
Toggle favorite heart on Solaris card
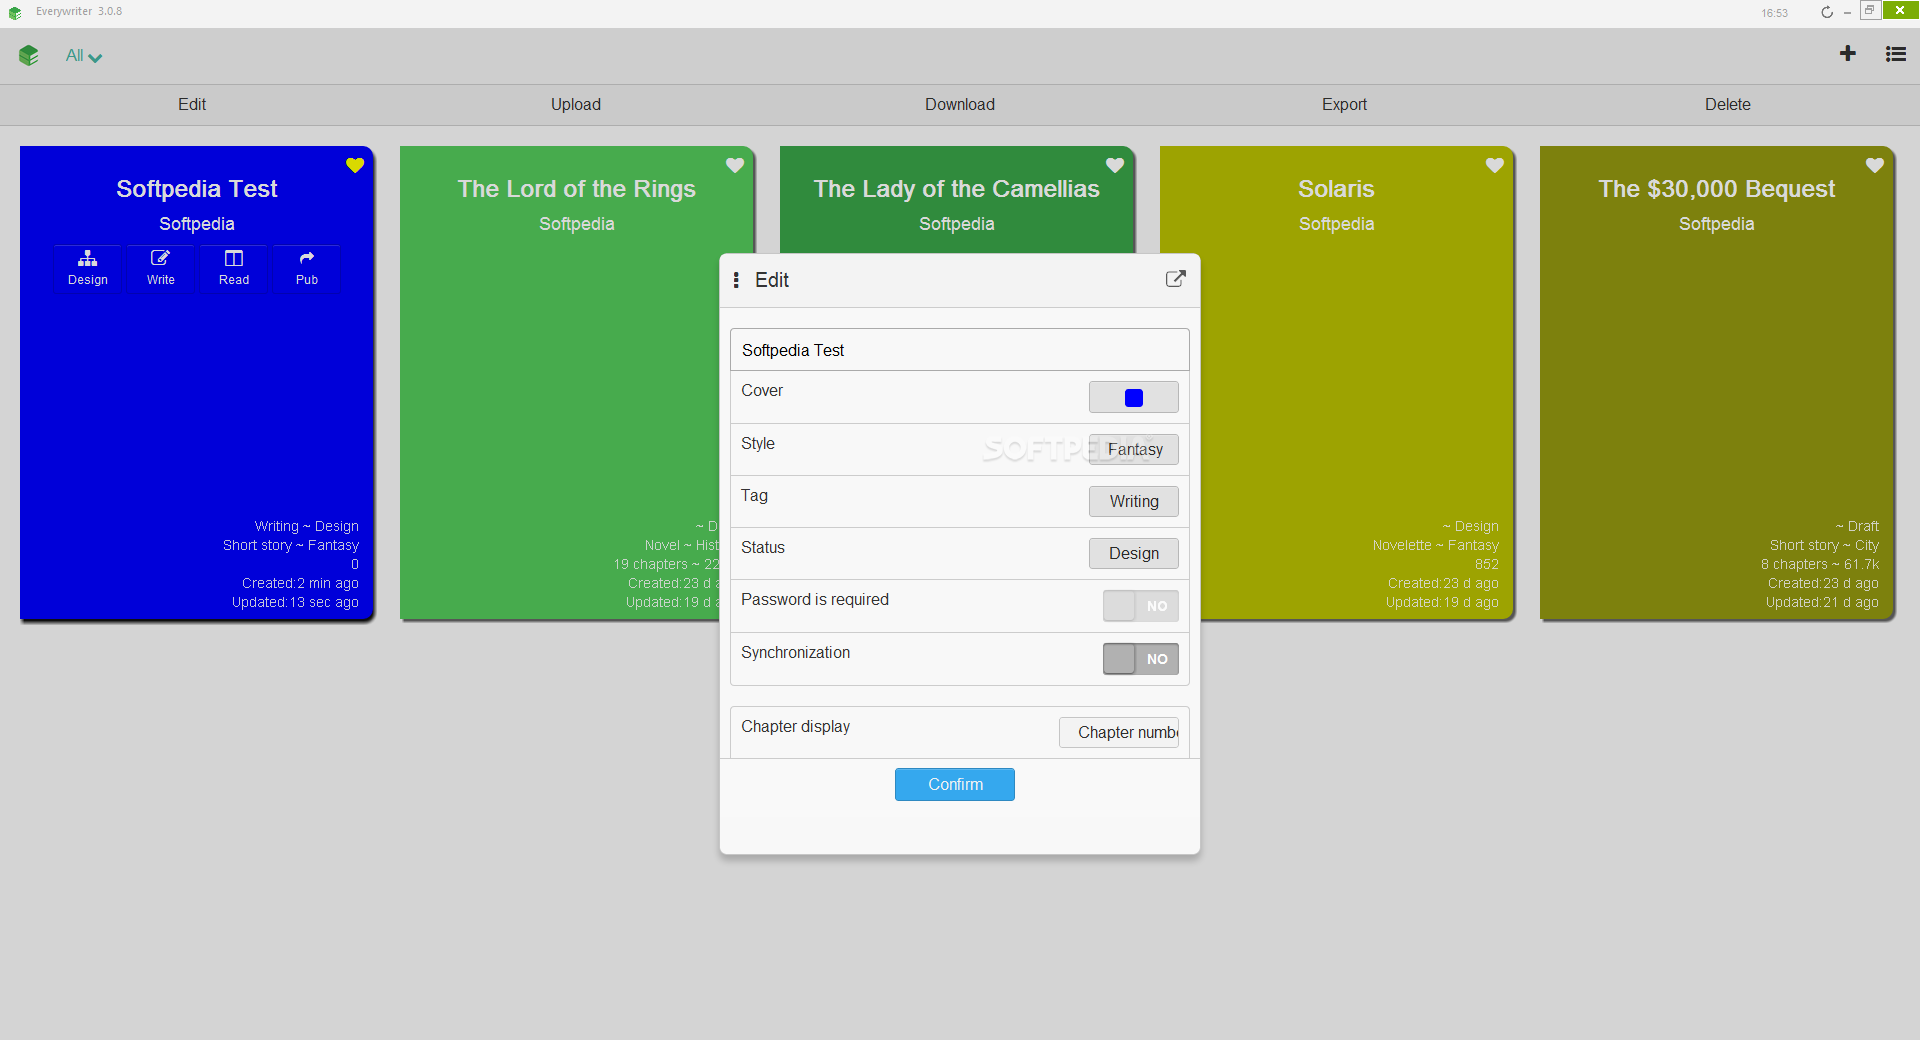[x=1495, y=165]
